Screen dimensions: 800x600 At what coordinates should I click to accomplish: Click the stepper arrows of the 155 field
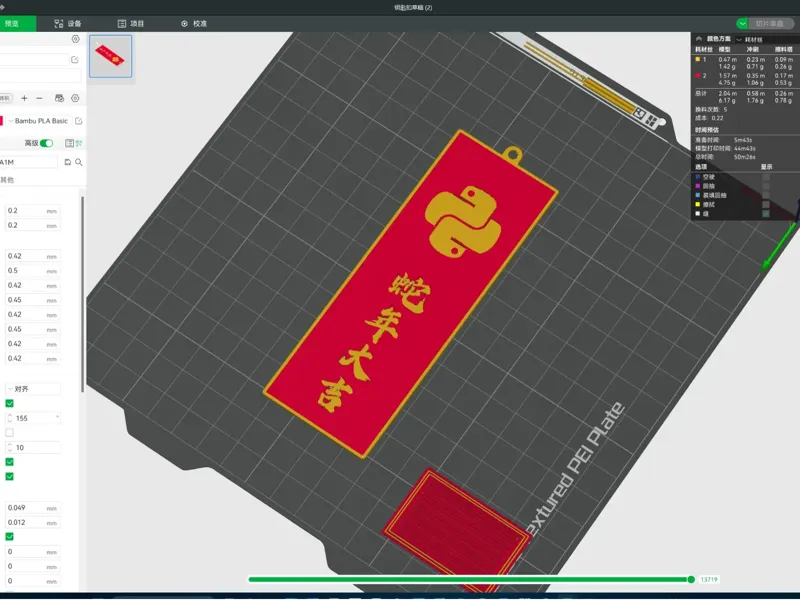[x=10, y=418]
